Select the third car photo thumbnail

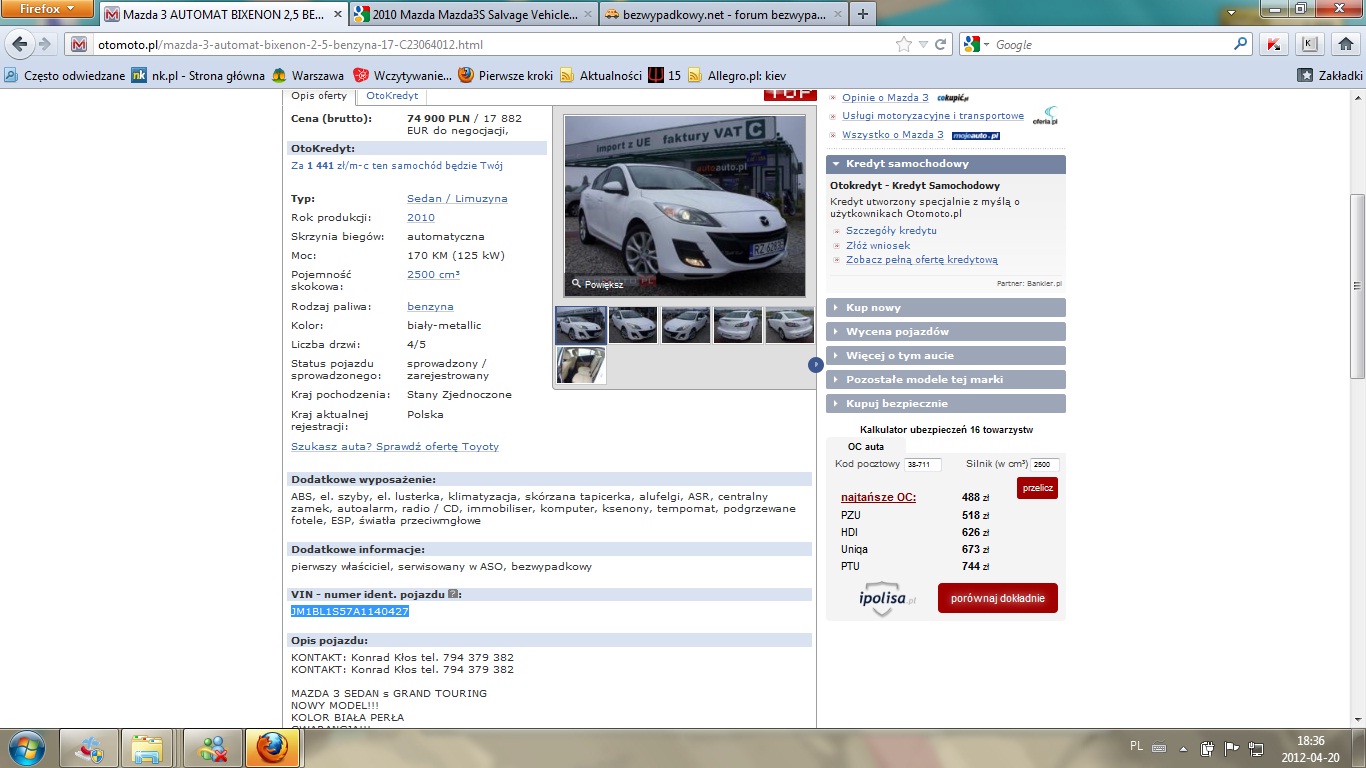click(686, 325)
